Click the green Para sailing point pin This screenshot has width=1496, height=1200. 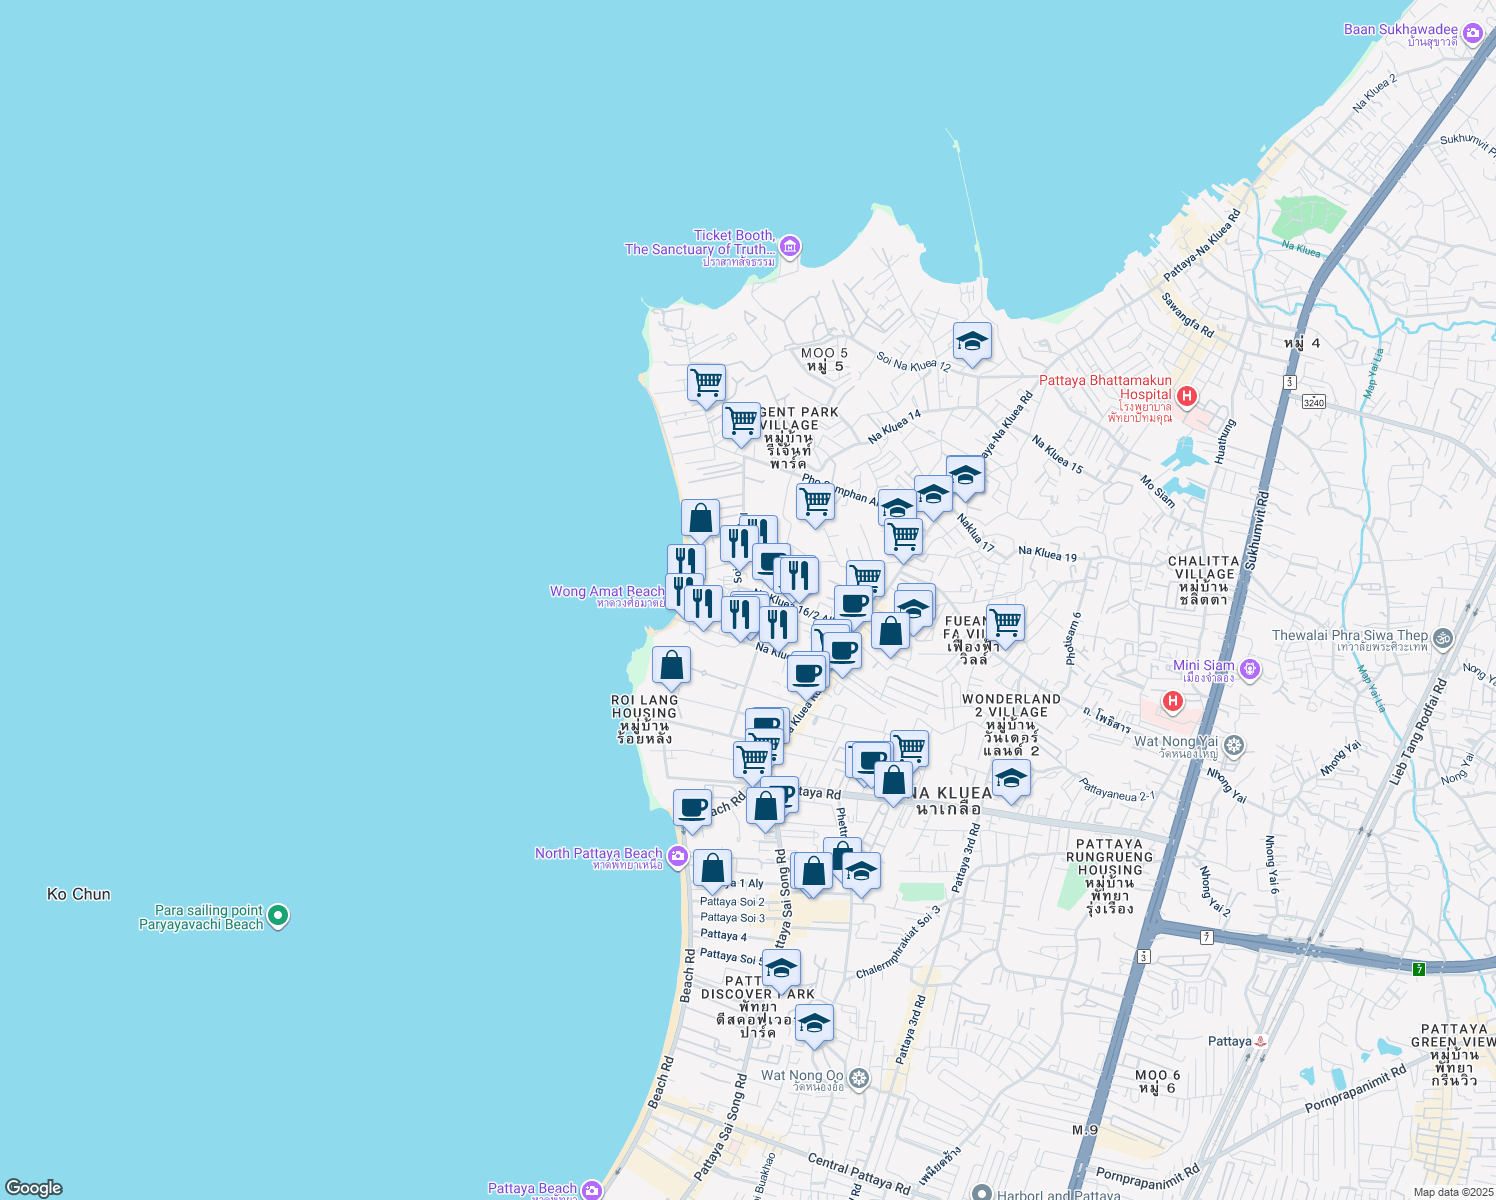278,915
